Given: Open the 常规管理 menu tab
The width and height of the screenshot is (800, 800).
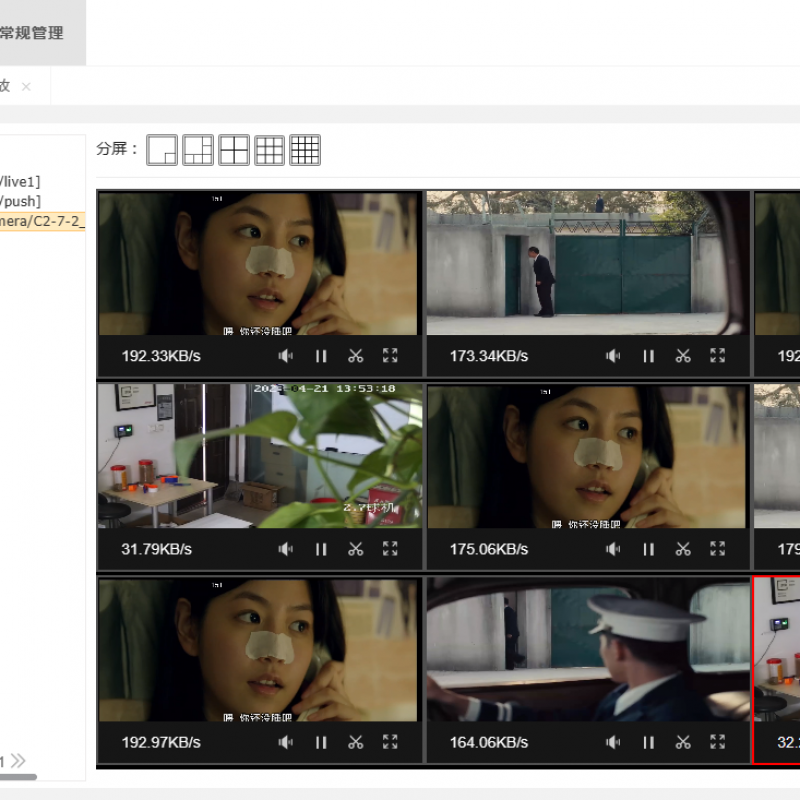Looking at the screenshot, I should [x=32, y=33].
